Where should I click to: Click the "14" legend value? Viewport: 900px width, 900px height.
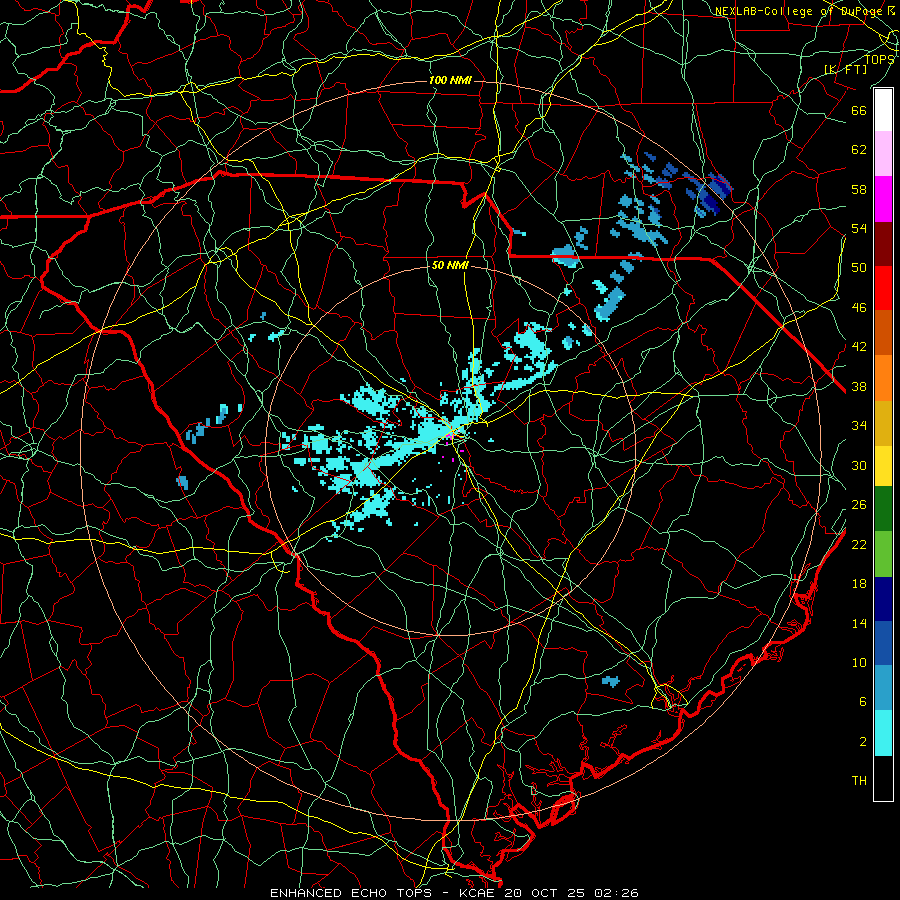[859, 623]
